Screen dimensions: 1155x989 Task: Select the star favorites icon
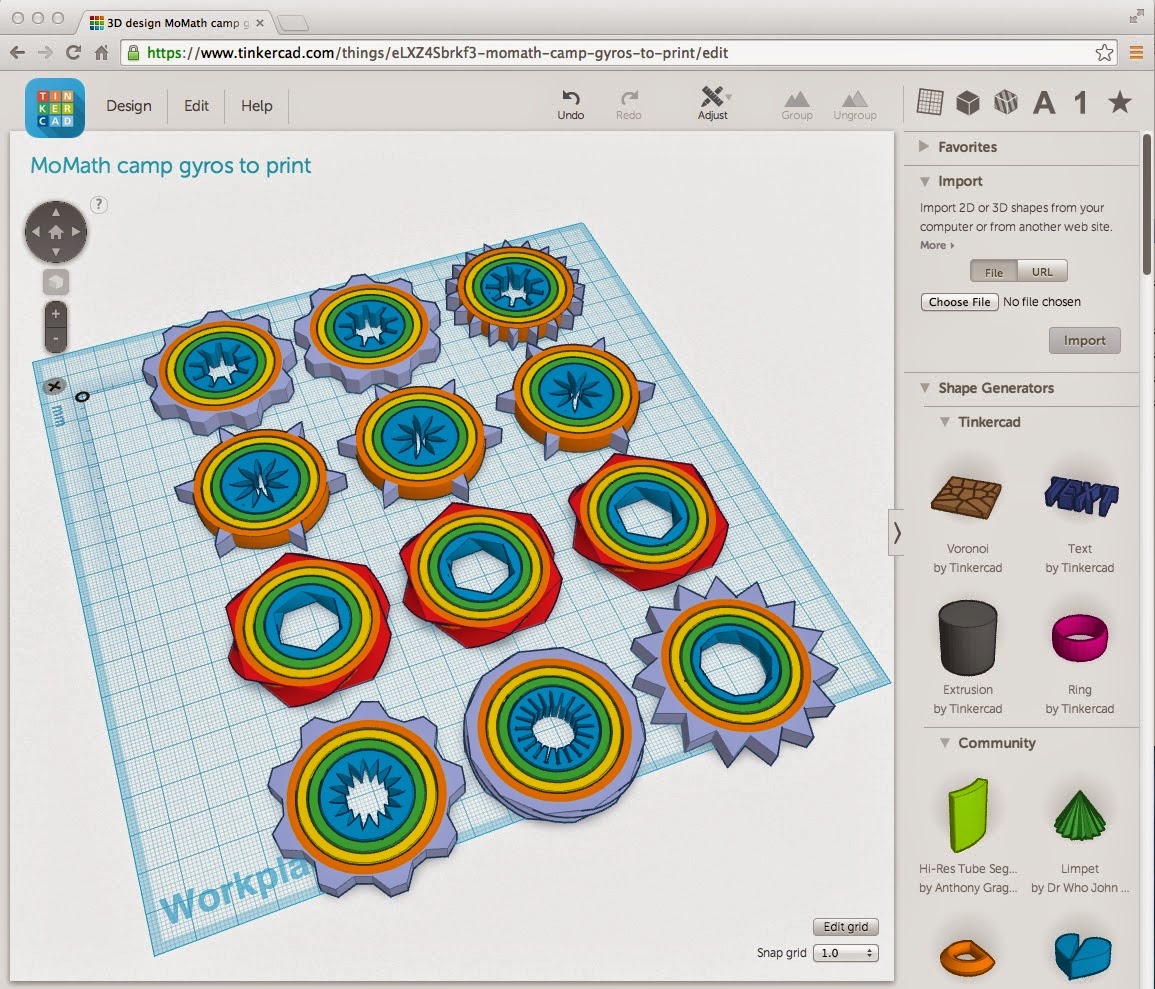[1120, 102]
